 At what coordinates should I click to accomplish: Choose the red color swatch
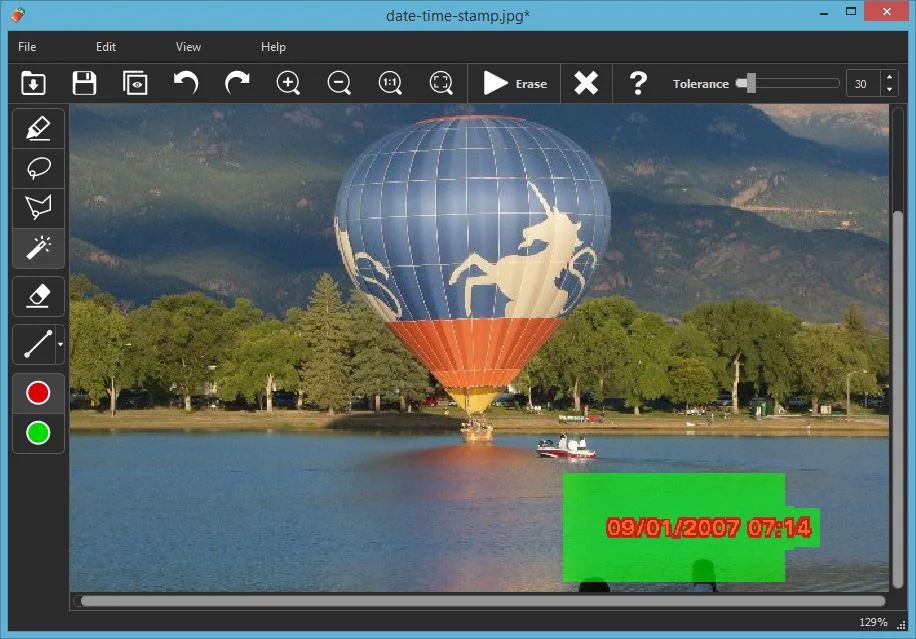click(x=38, y=394)
